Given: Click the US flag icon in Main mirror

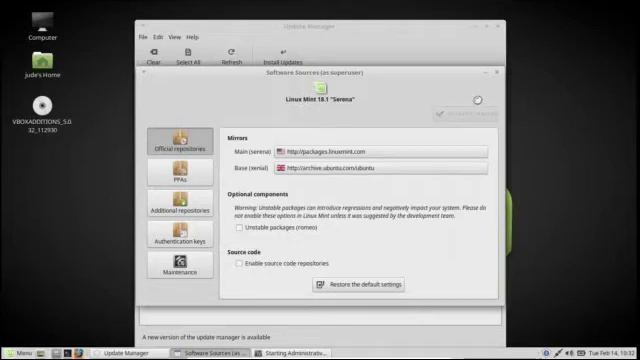Looking at the screenshot, I should [281, 151].
